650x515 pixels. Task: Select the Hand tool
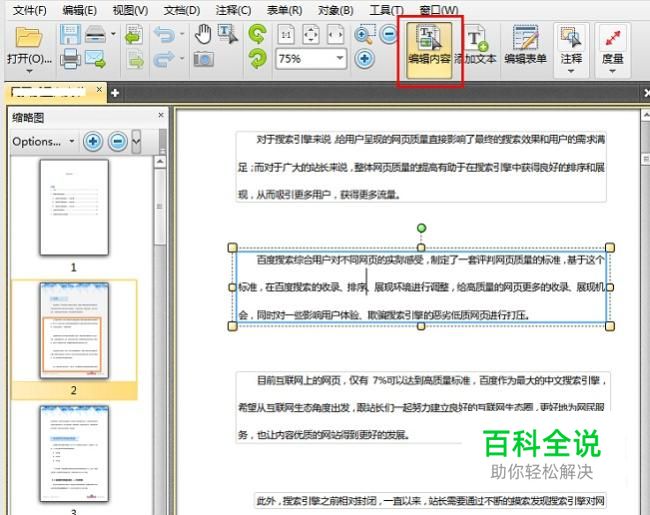[203, 34]
